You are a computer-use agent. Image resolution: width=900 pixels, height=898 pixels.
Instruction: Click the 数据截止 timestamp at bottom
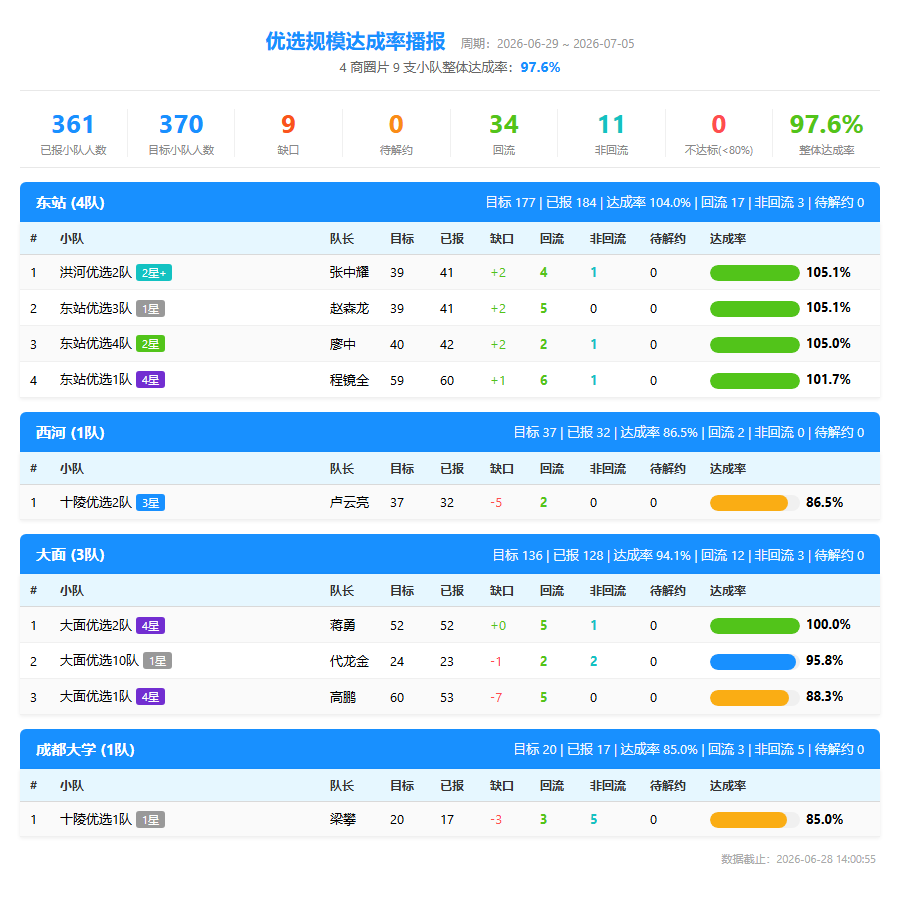pyautogui.click(x=798, y=859)
